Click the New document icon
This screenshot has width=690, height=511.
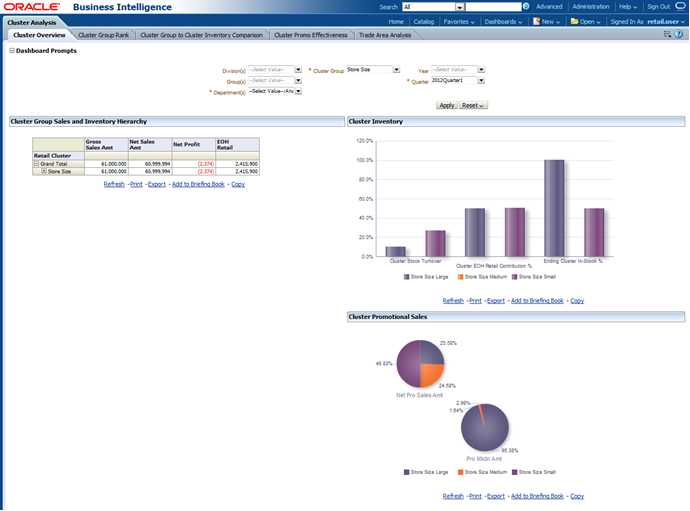[536, 21]
